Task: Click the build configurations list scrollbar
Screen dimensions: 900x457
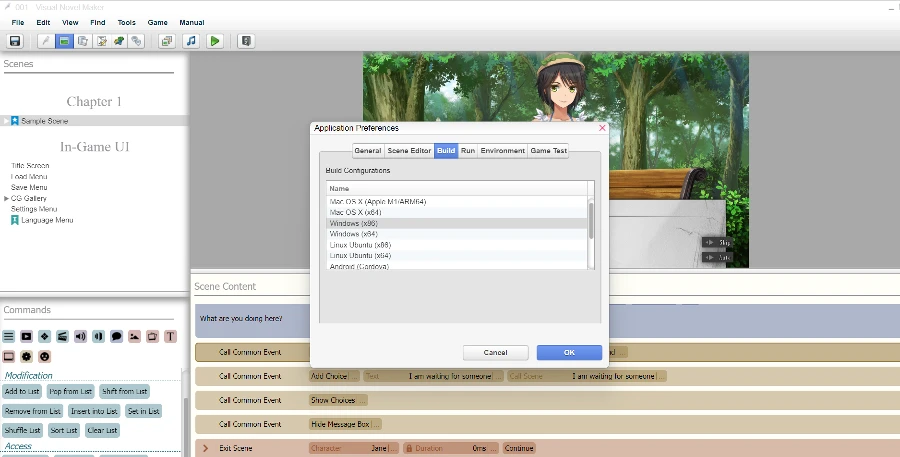Action: point(591,220)
